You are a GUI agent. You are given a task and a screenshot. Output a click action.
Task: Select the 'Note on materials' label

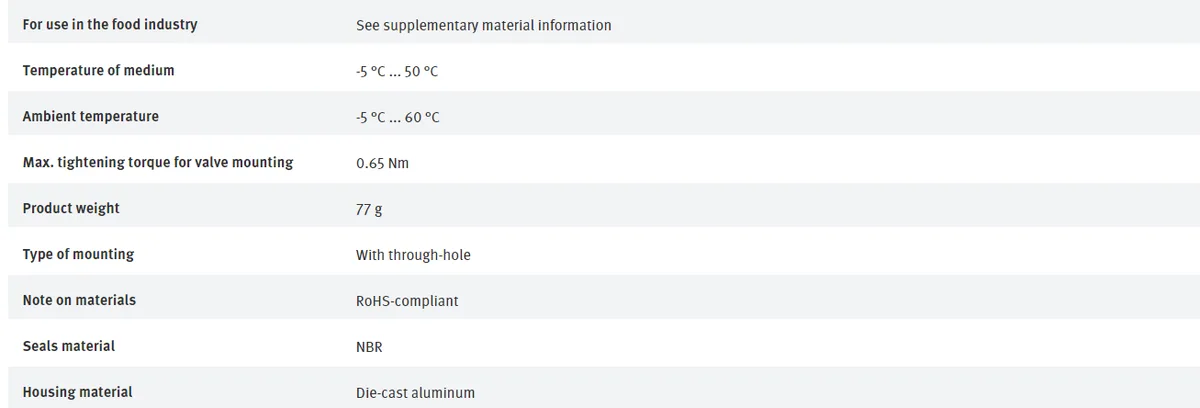click(79, 300)
